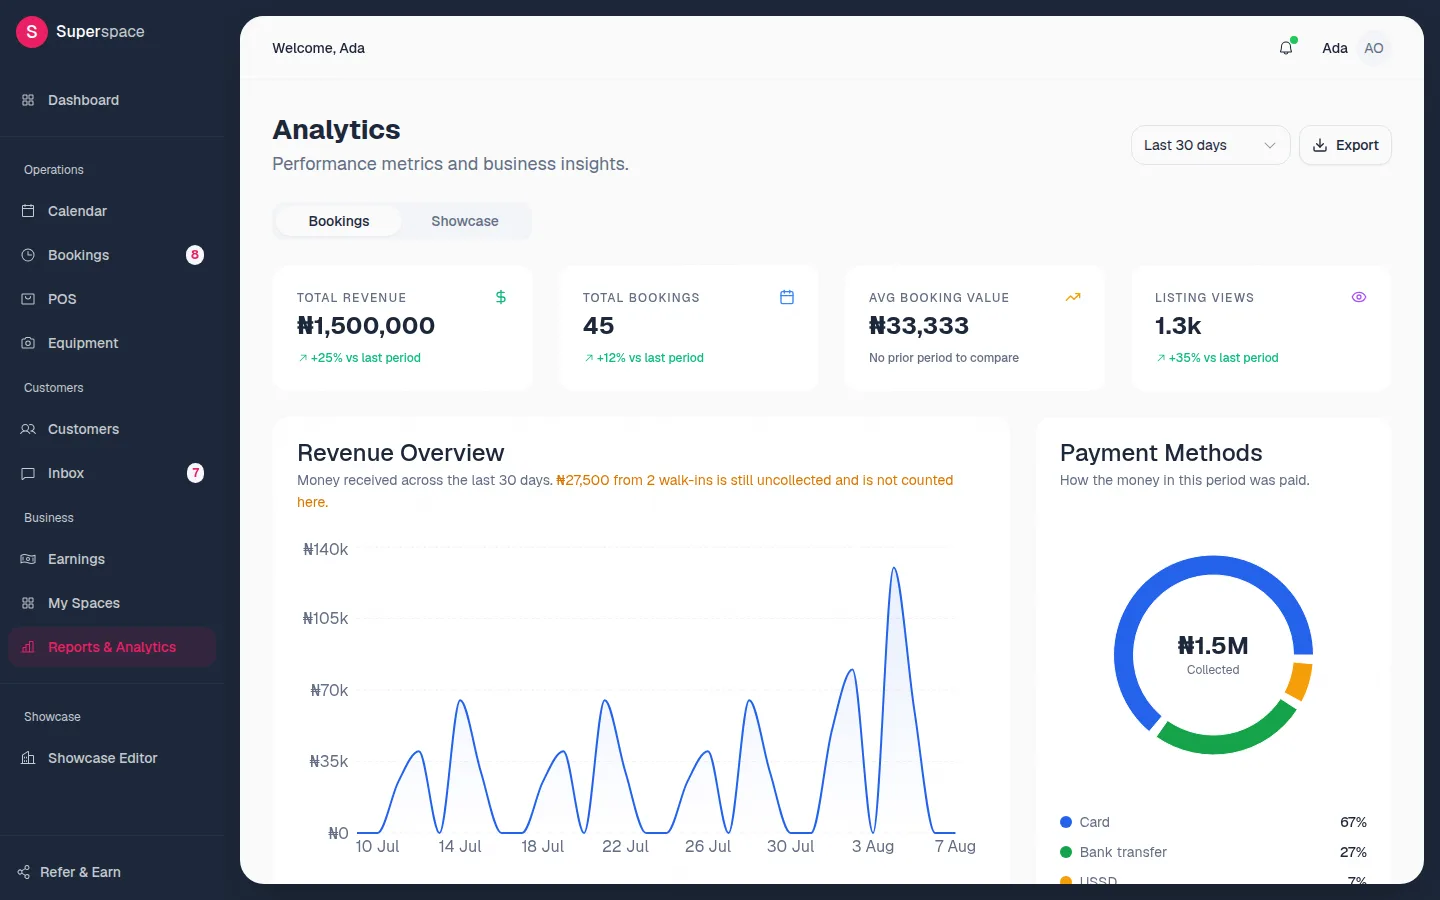Click the My Spaces grid icon
Screen dimensions: 1440x900
point(28,603)
